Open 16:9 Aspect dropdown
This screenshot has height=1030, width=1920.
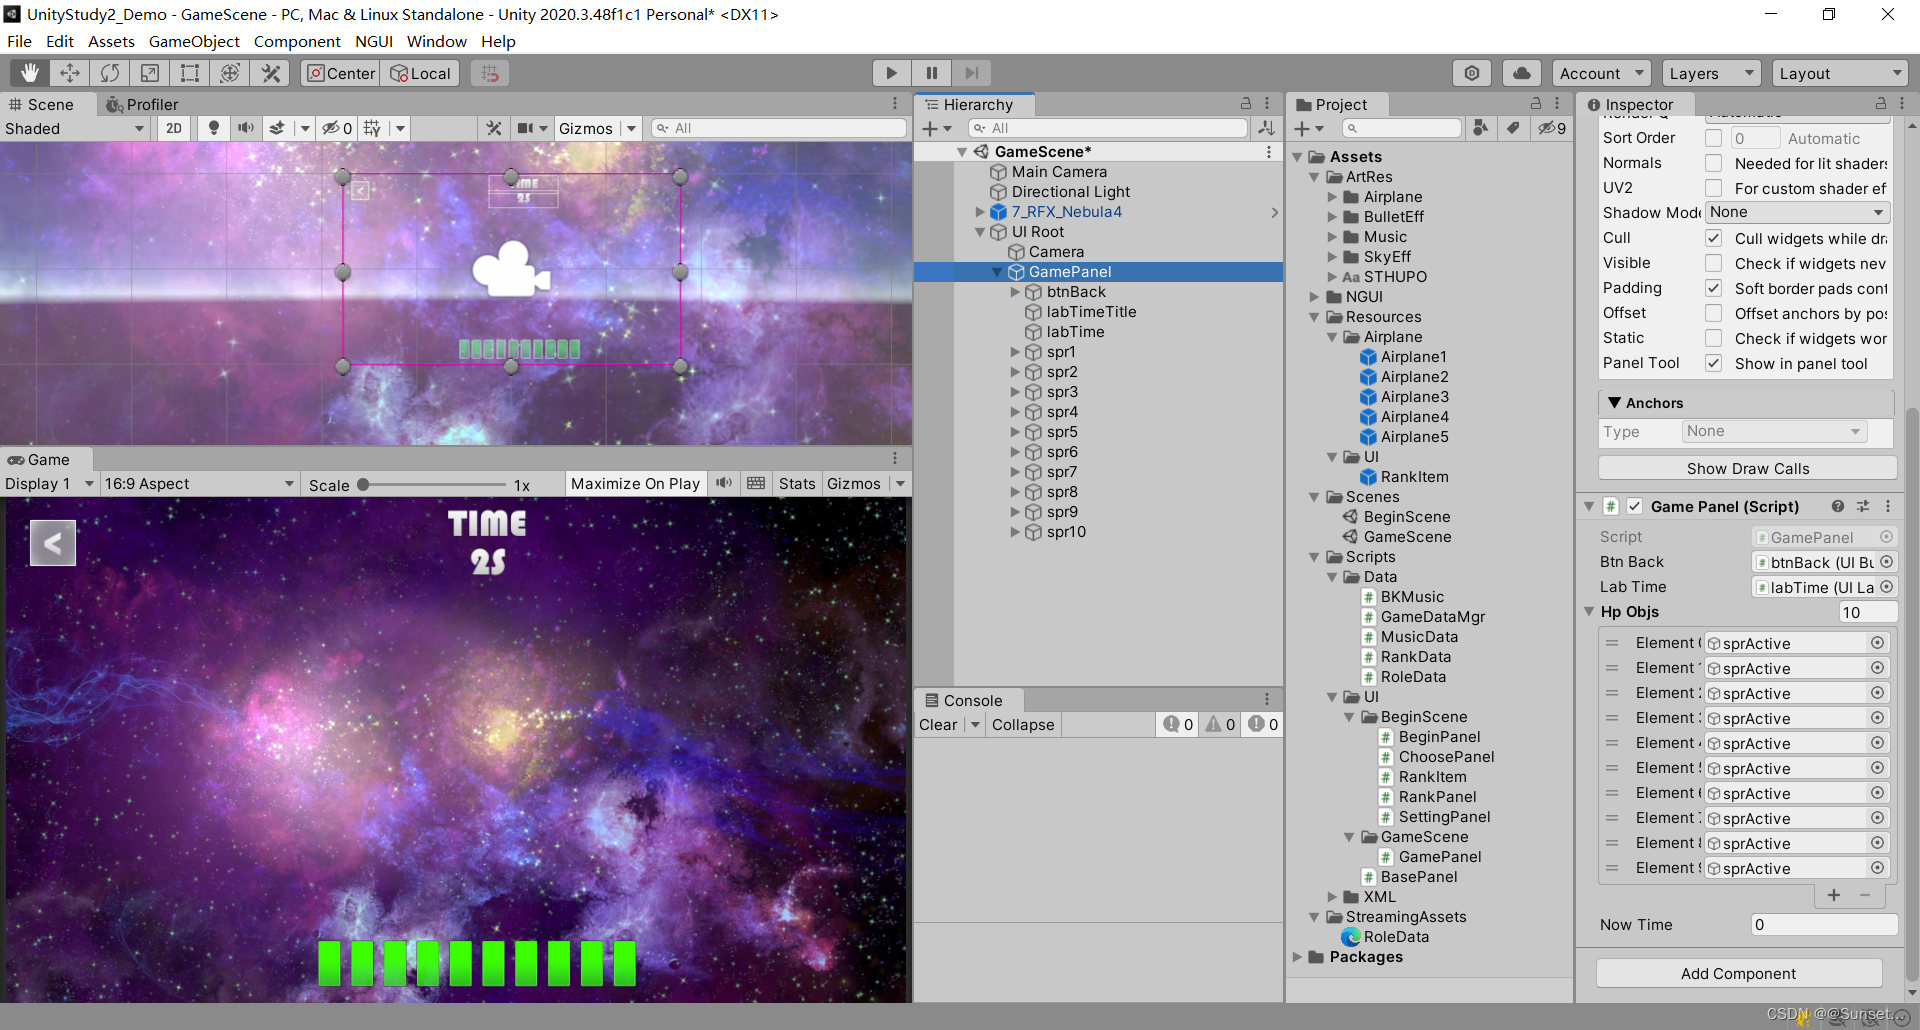pos(199,484)
